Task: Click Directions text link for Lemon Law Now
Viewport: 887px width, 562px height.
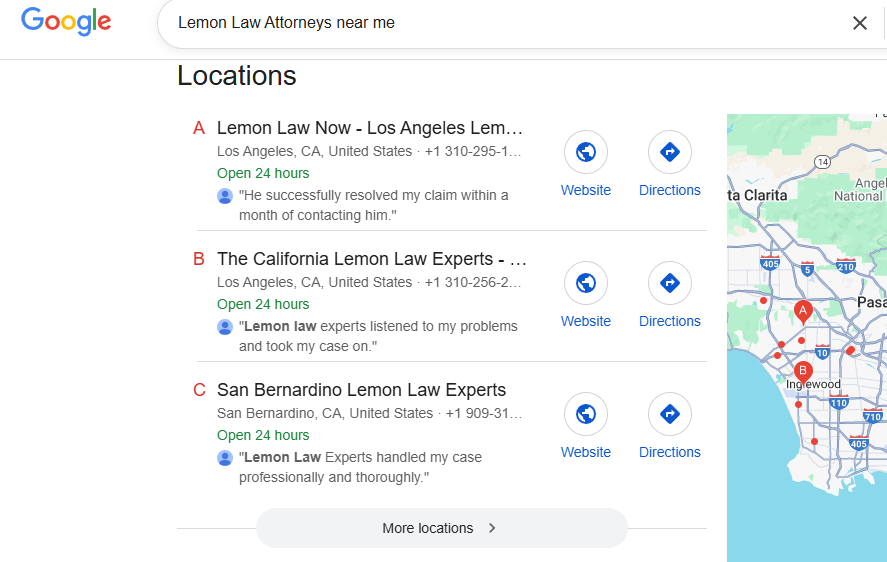Action: pyautogui.click(x=670, y=190)
